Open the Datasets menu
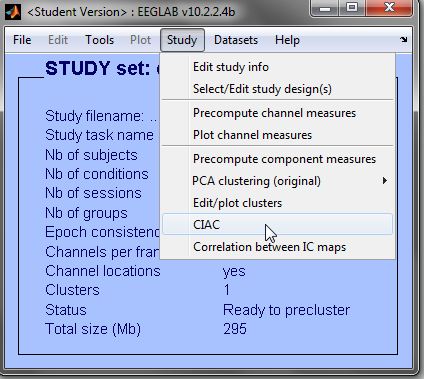This screenshot has height=379, width=424. coord(236,40)
